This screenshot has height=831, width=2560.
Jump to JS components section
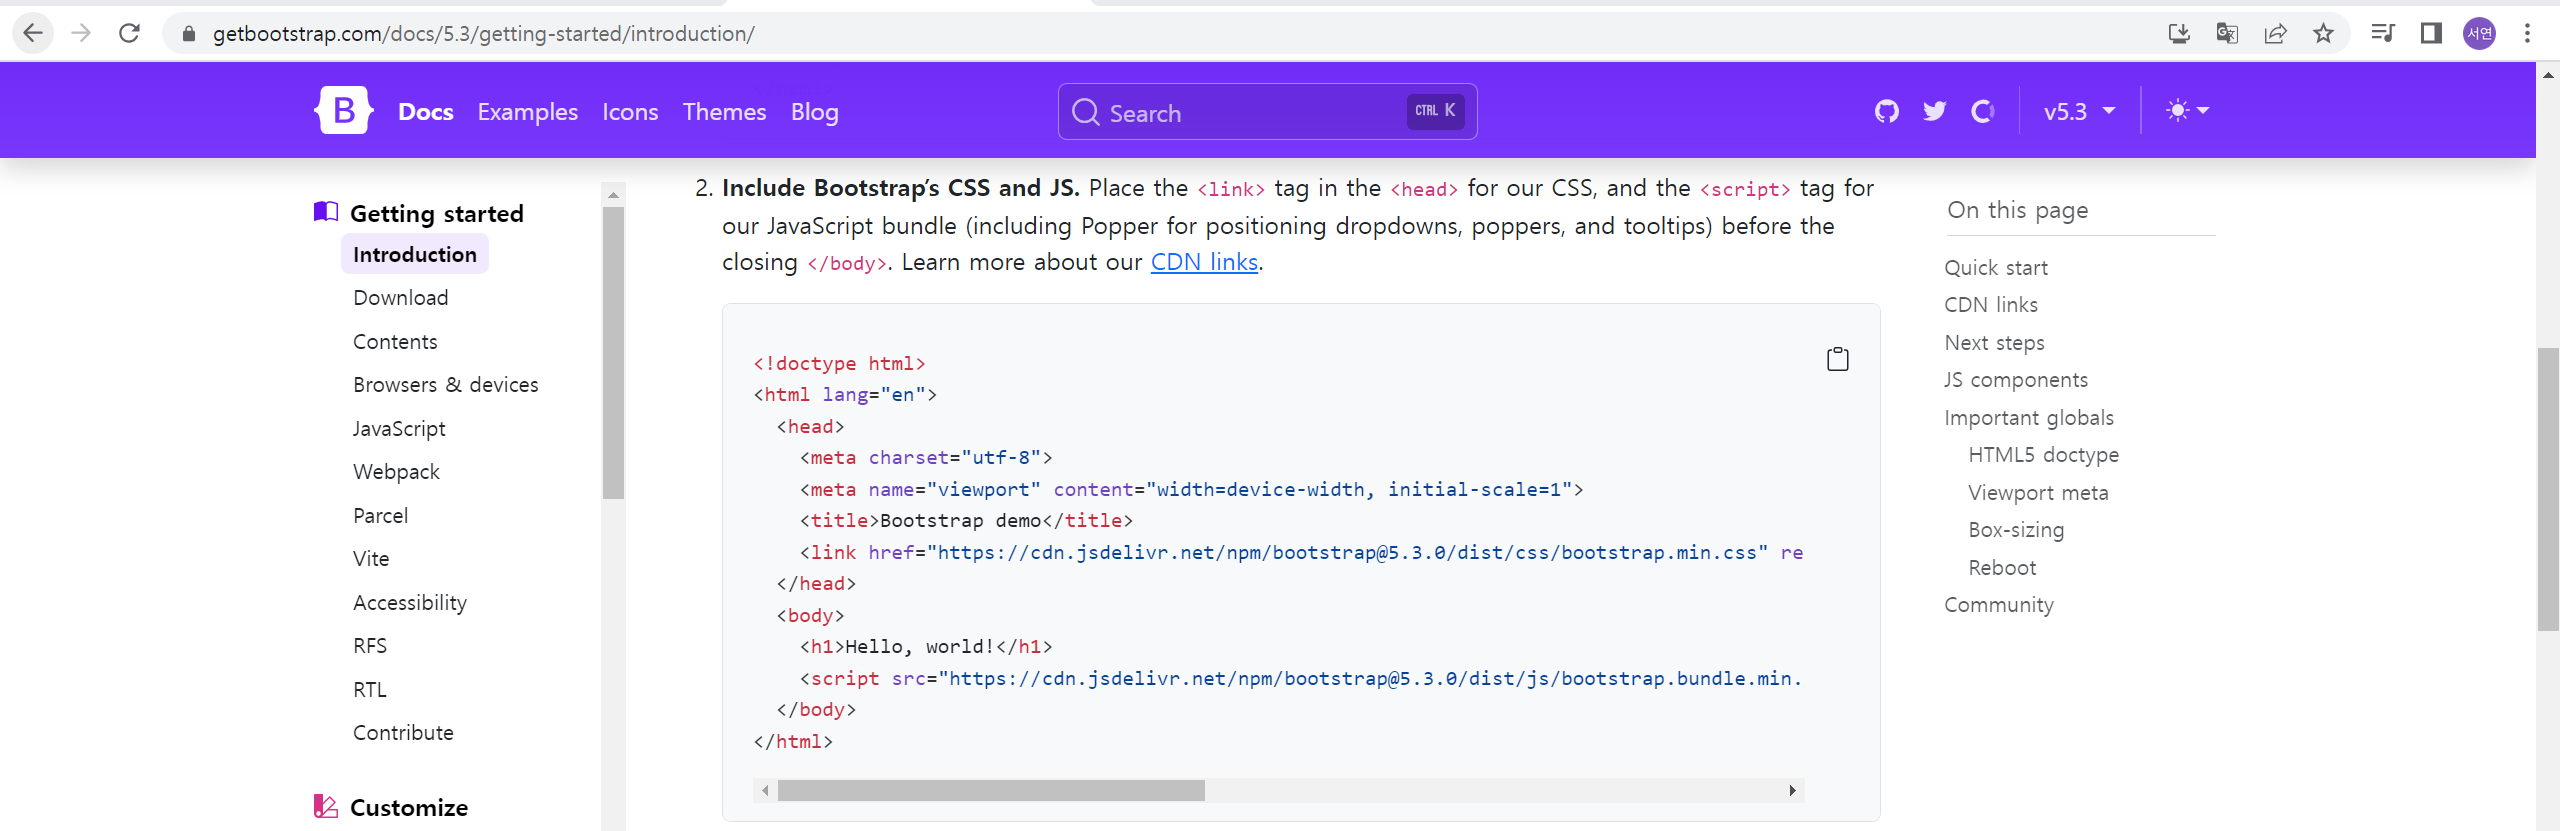point(2016,380)
